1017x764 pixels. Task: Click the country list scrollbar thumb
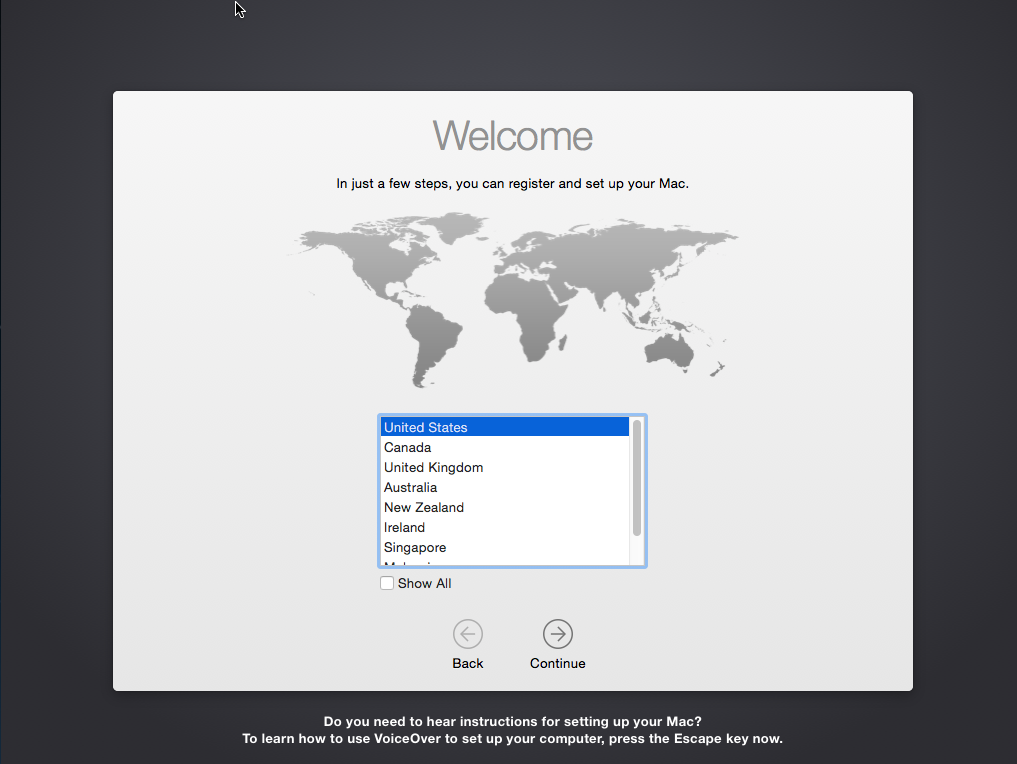pos(637,478)
